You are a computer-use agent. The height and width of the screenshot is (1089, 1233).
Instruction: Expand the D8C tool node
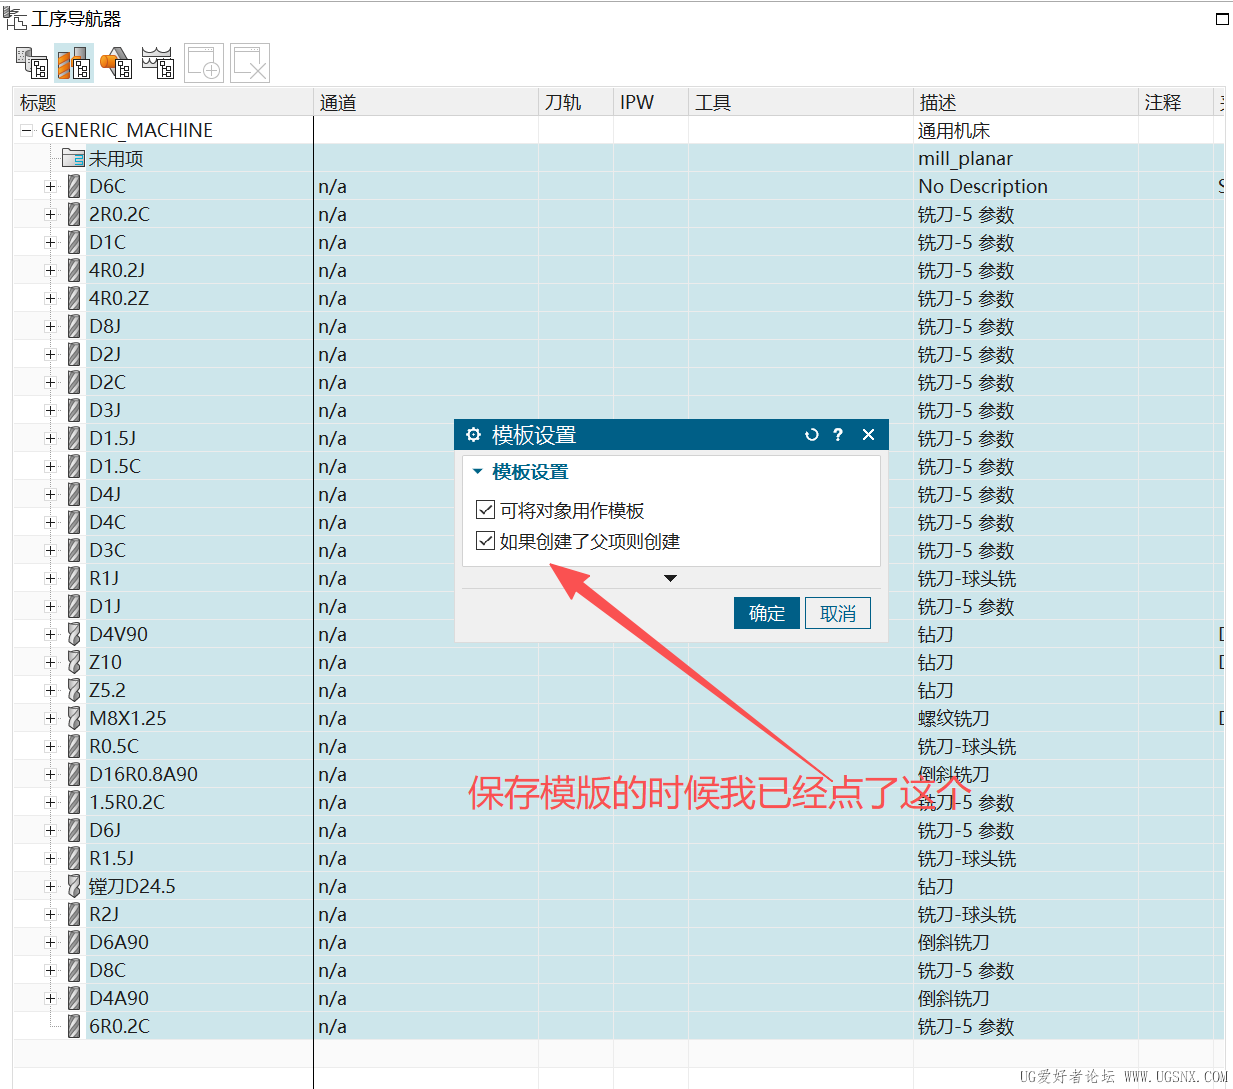pyautogui.click(x=50, y=970)
